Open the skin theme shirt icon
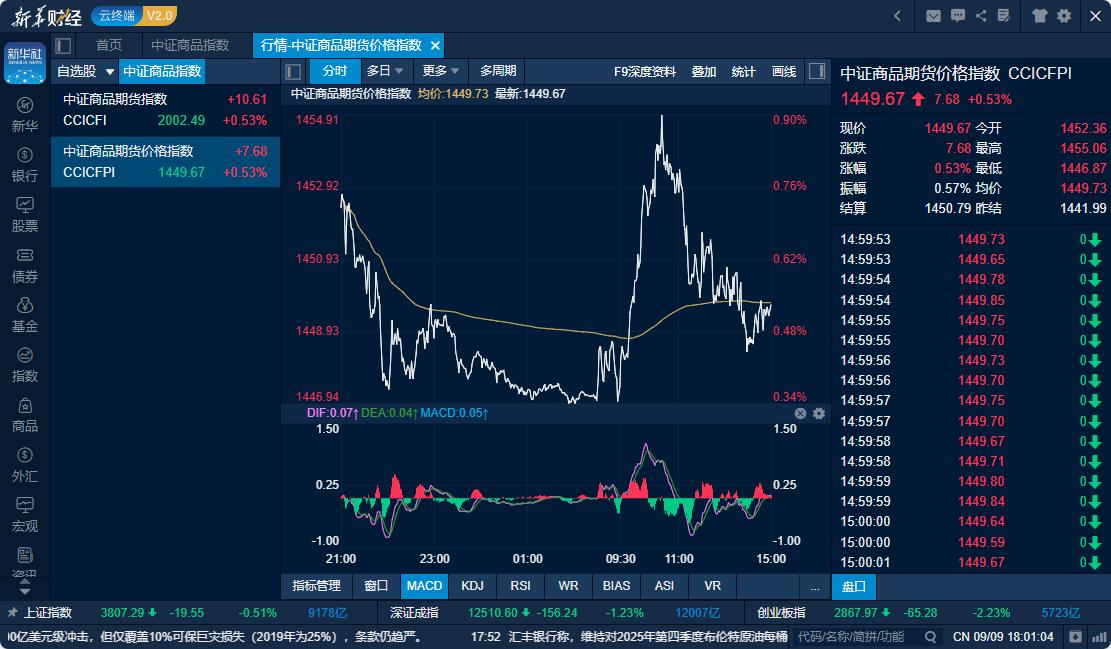This screenshot has height=649, width=1111. [x=1040, y=16]
